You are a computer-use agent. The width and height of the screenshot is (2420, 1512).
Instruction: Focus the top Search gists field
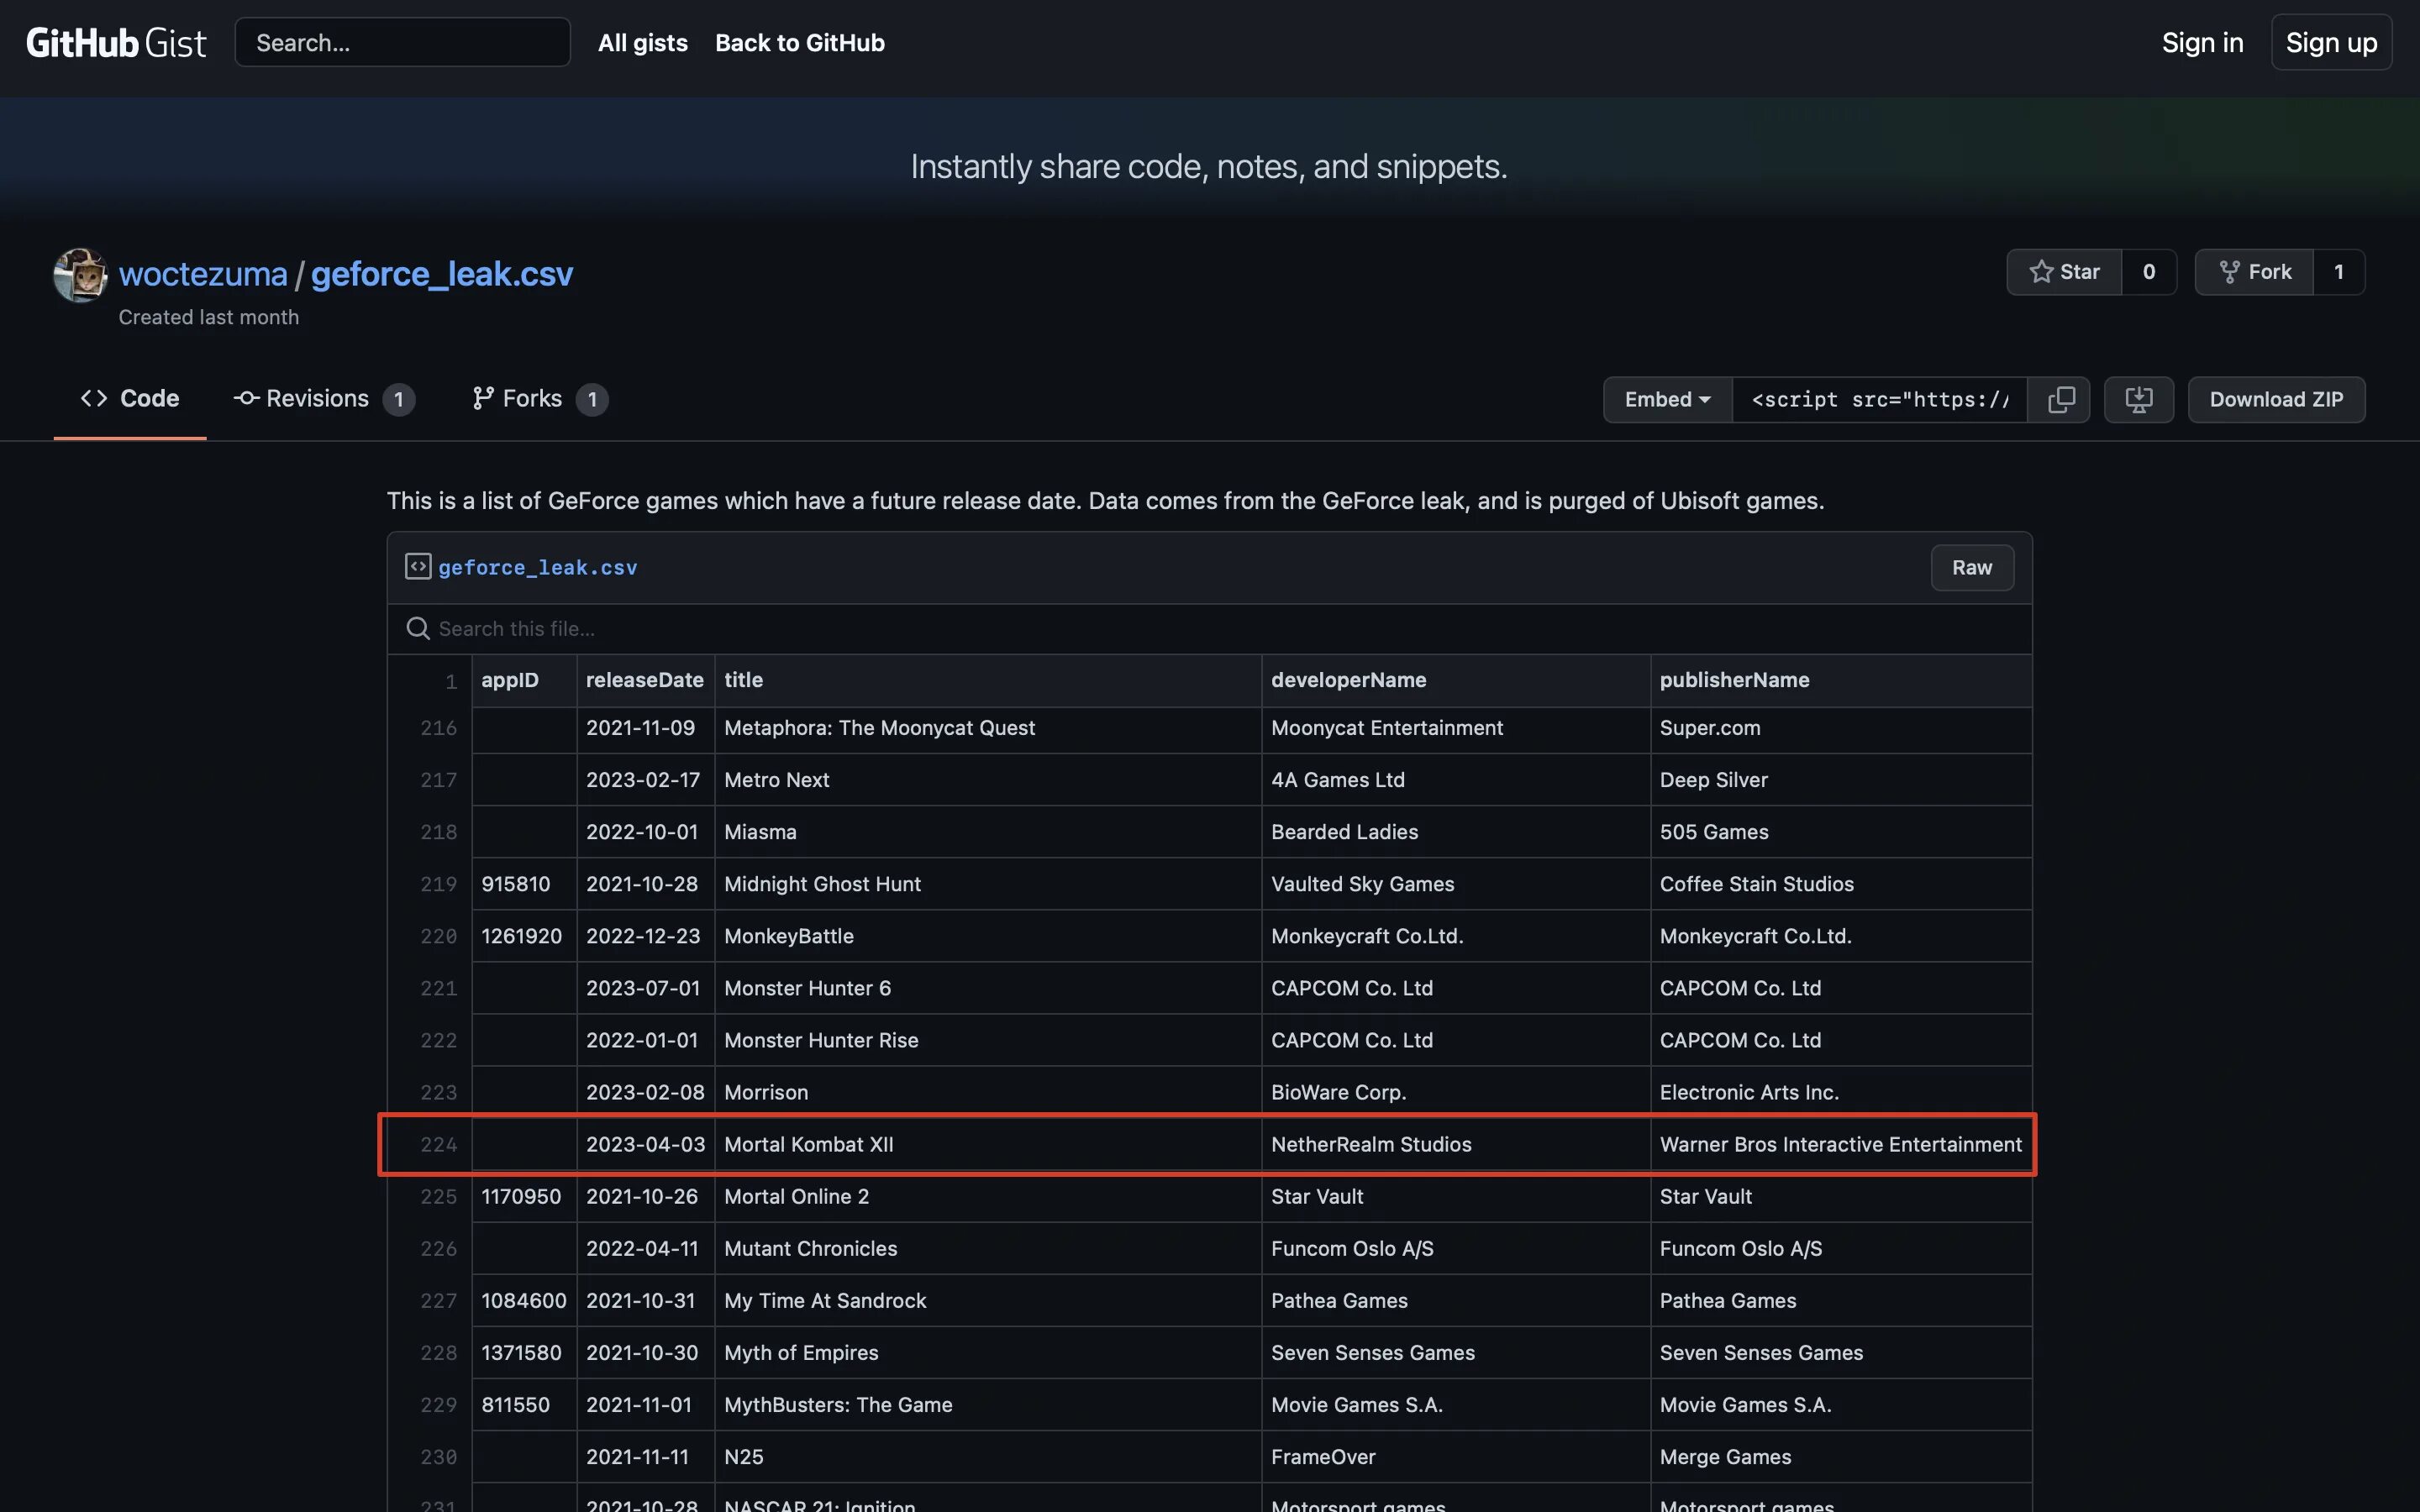pos(402,42)
